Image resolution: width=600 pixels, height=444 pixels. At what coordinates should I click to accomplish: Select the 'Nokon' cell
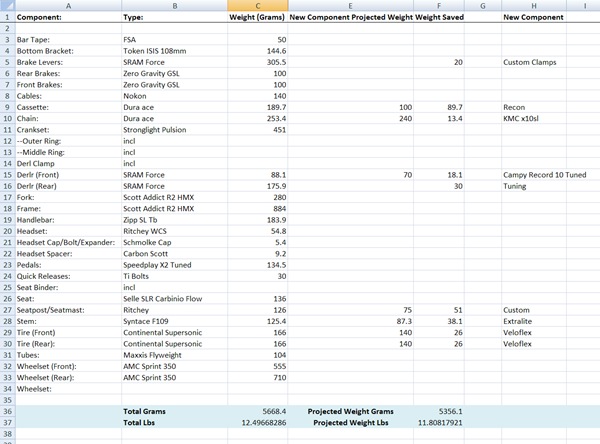(x=174, y=96)
